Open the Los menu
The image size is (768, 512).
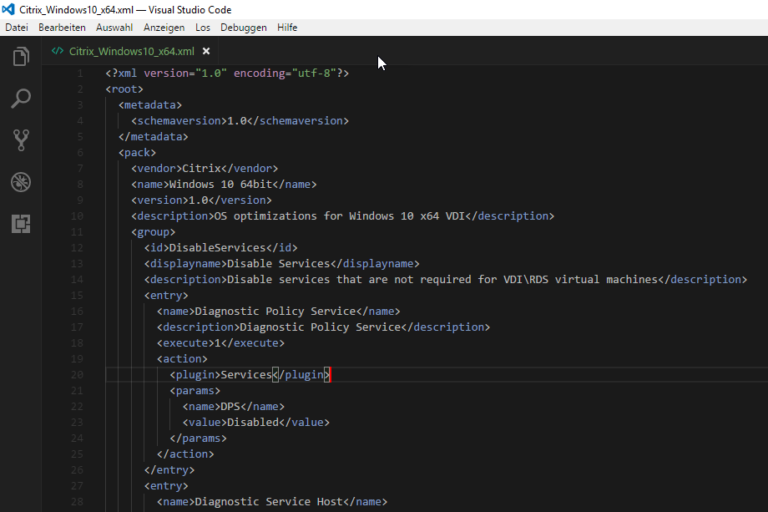click(203, 27)
